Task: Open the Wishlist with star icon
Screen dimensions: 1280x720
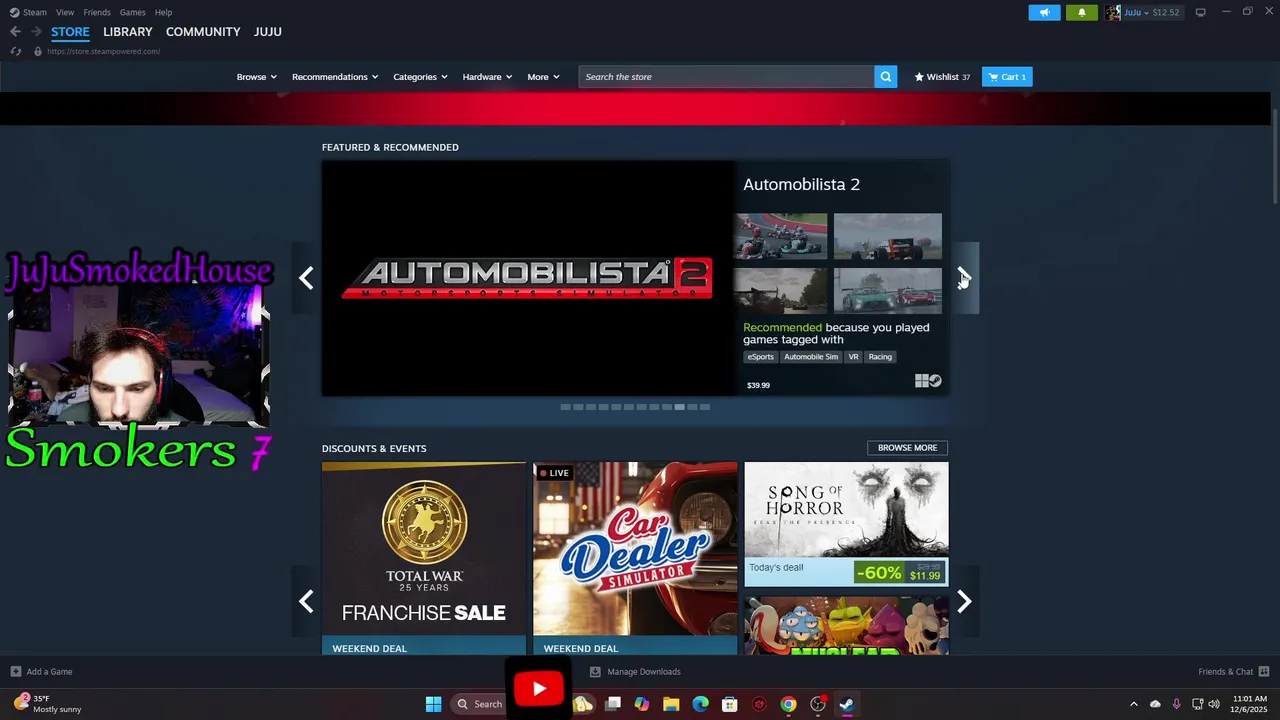Action: [942, 77]
